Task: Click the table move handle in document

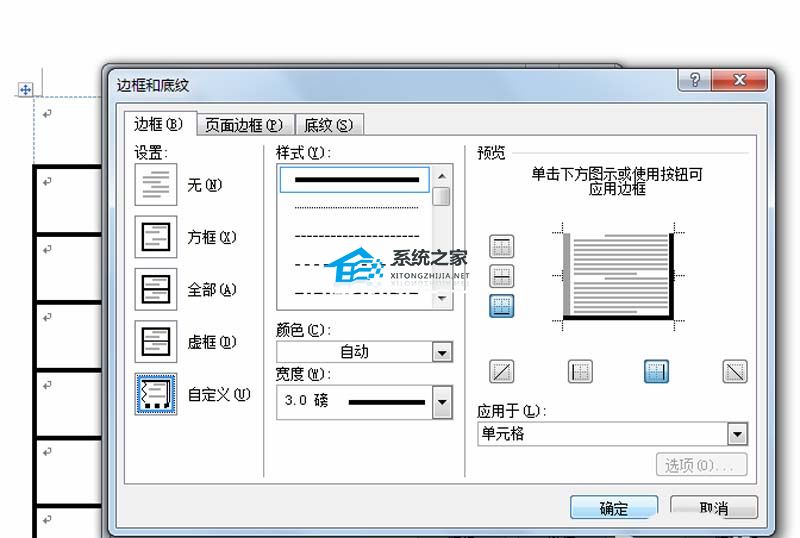Action: [x=25, y=90]
